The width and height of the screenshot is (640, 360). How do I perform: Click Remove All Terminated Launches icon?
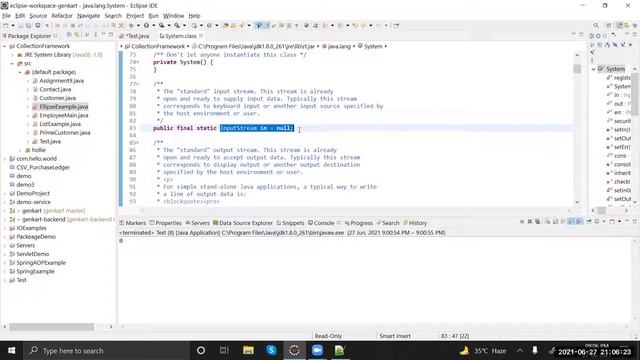point(538,222)
